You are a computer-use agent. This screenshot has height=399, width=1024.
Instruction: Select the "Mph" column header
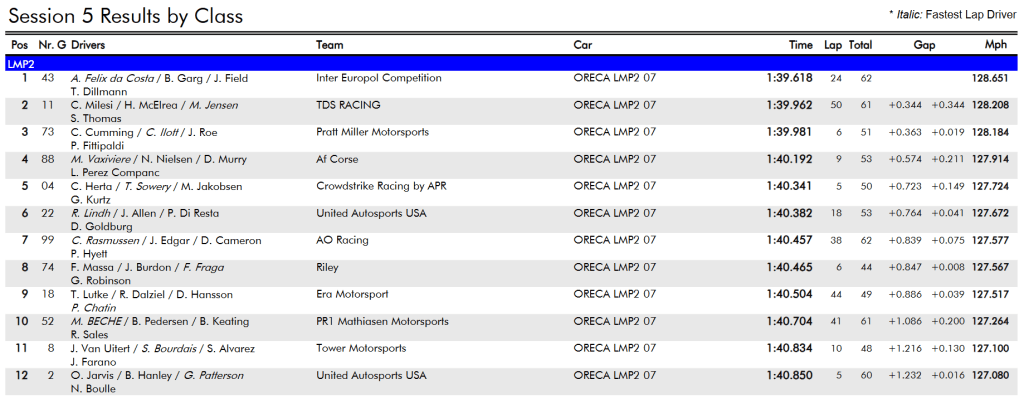pos(997,45)
